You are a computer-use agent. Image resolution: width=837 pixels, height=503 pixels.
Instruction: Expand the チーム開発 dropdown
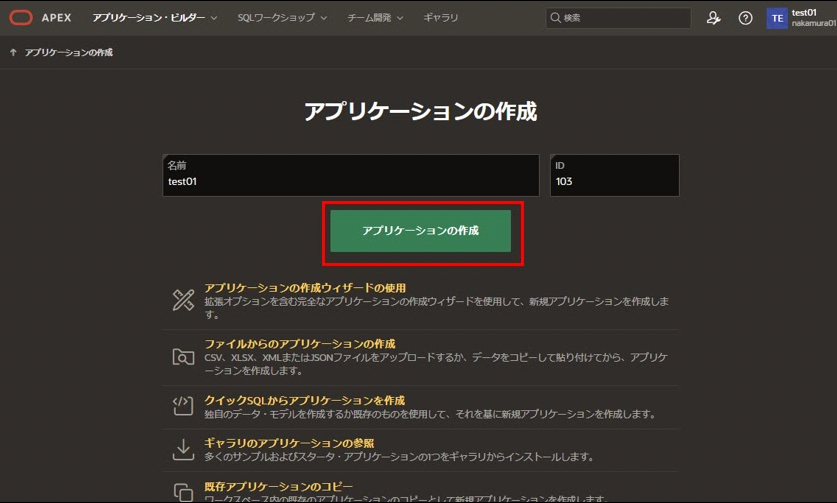coord(375,18)
